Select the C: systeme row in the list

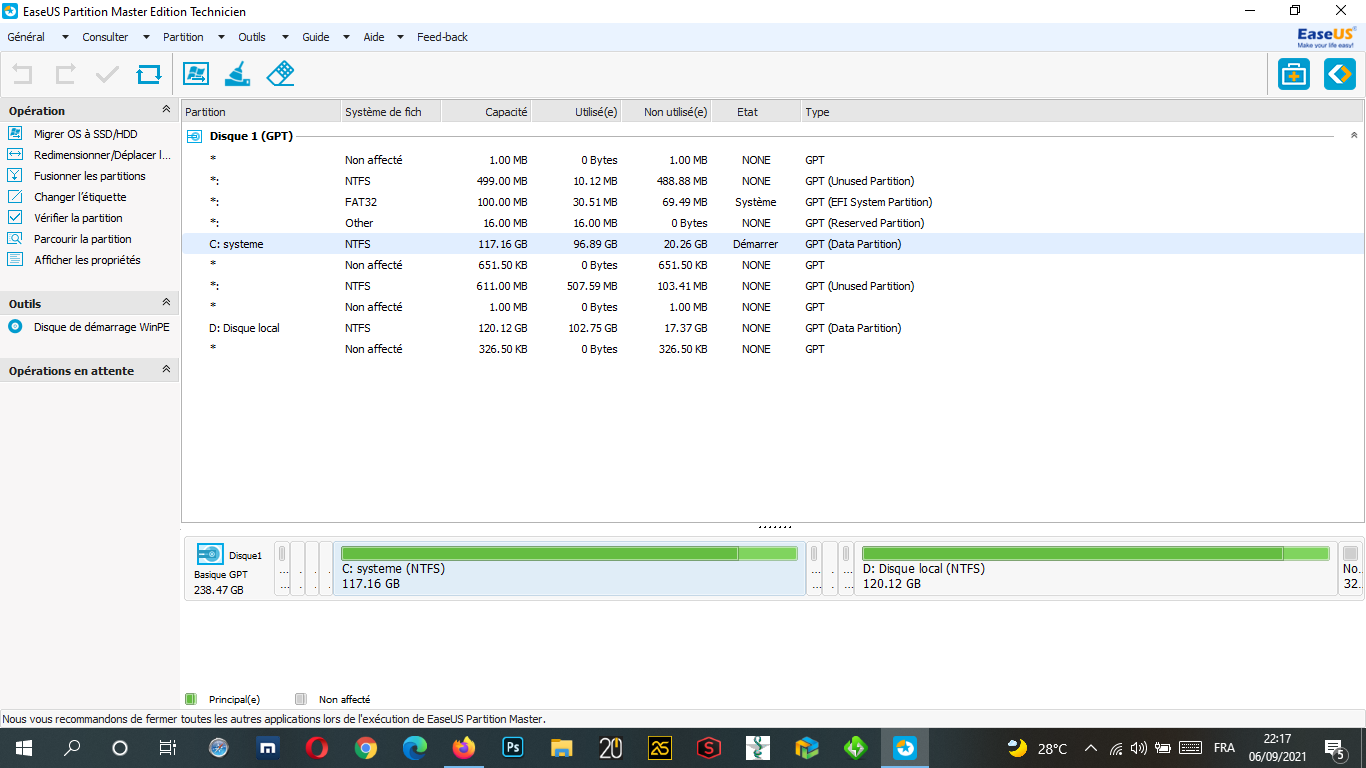pos(773,244)
